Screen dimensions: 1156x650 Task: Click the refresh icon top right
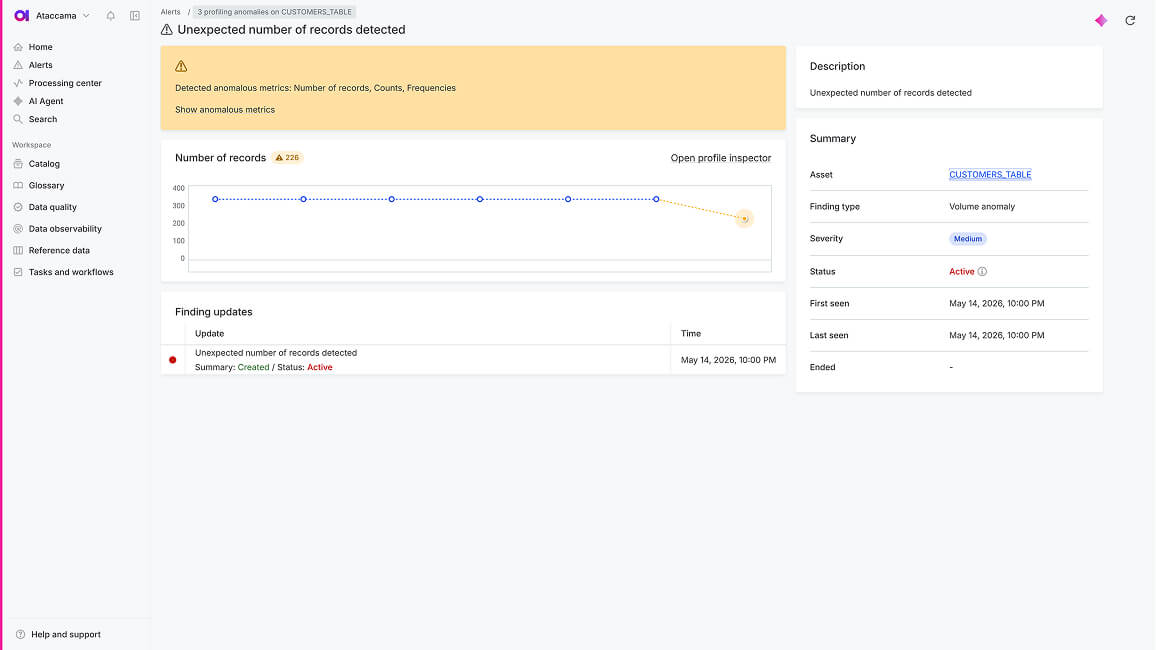1130,21
